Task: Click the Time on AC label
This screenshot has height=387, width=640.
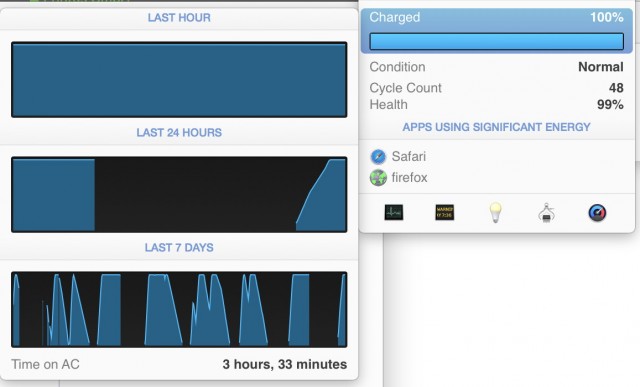Action: pos(45,364)
